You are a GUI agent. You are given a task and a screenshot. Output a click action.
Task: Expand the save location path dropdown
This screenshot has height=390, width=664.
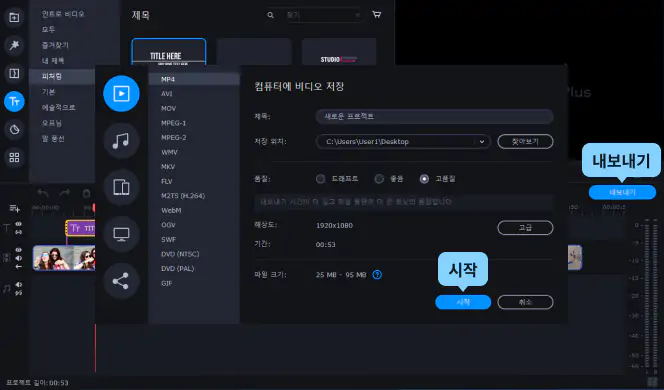[482, 142]
